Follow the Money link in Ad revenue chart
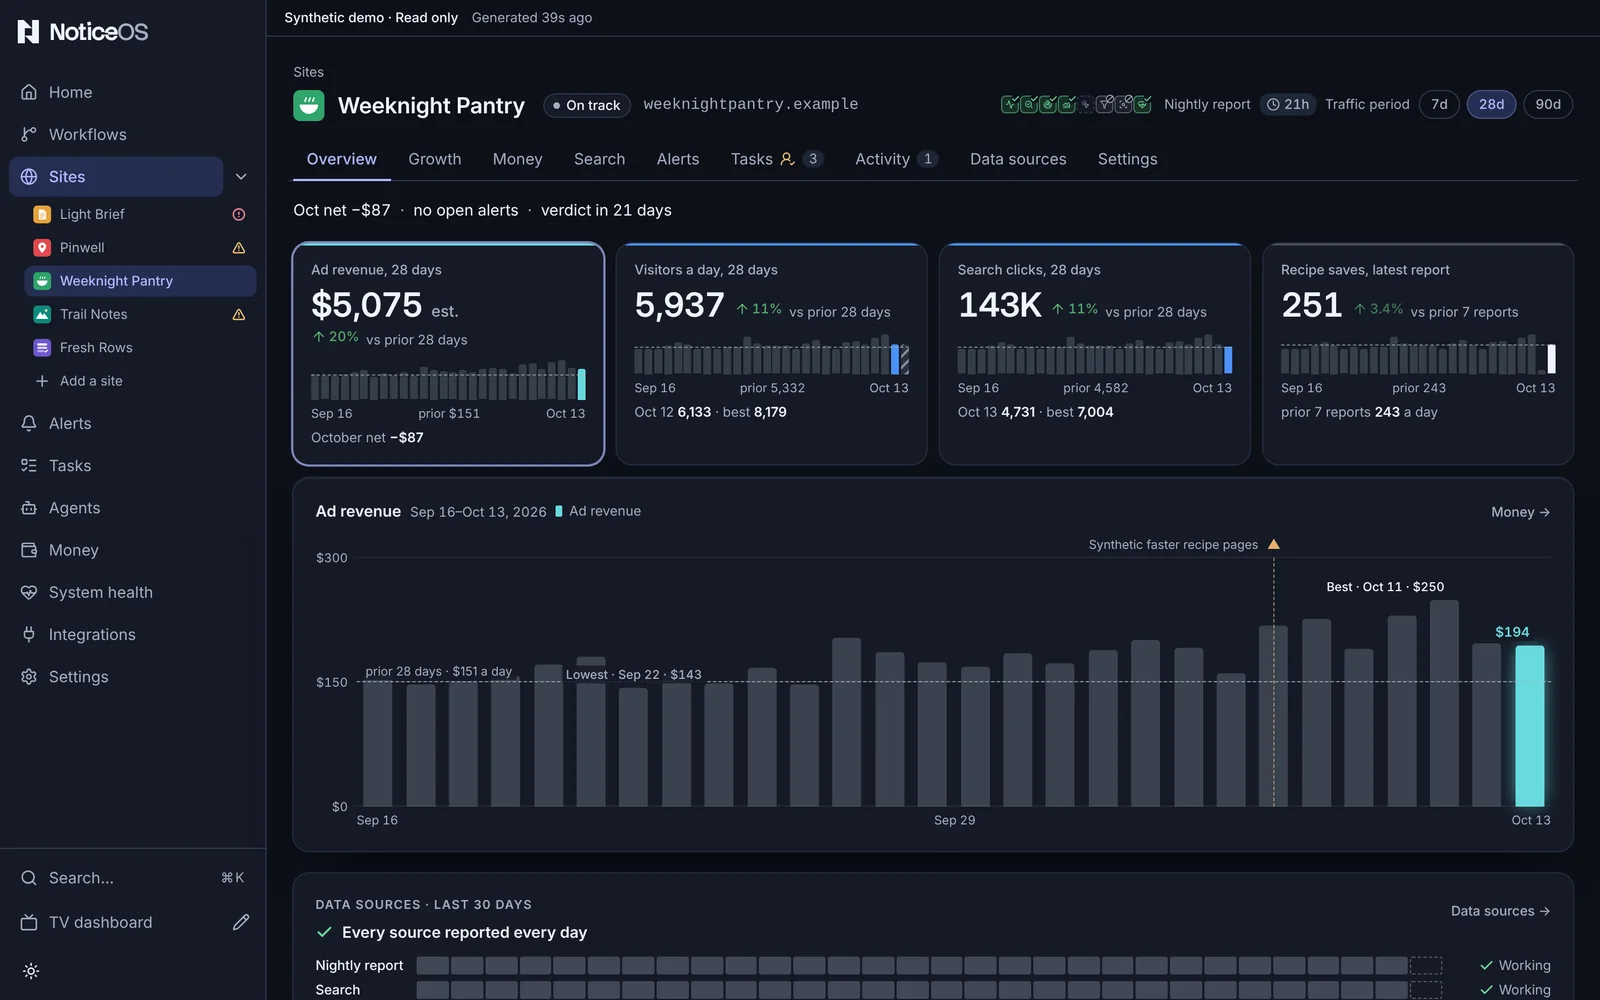This screenshot has width=1600, height=1000. pos(1521,512)
